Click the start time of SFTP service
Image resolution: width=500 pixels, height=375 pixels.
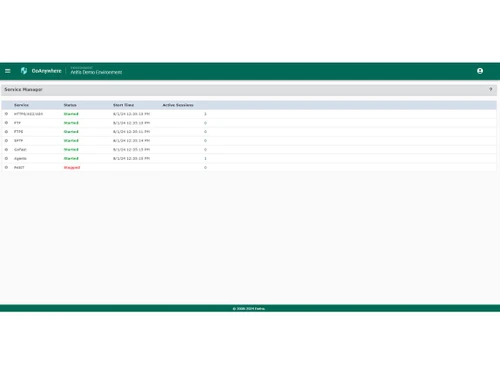click(131, 141)
